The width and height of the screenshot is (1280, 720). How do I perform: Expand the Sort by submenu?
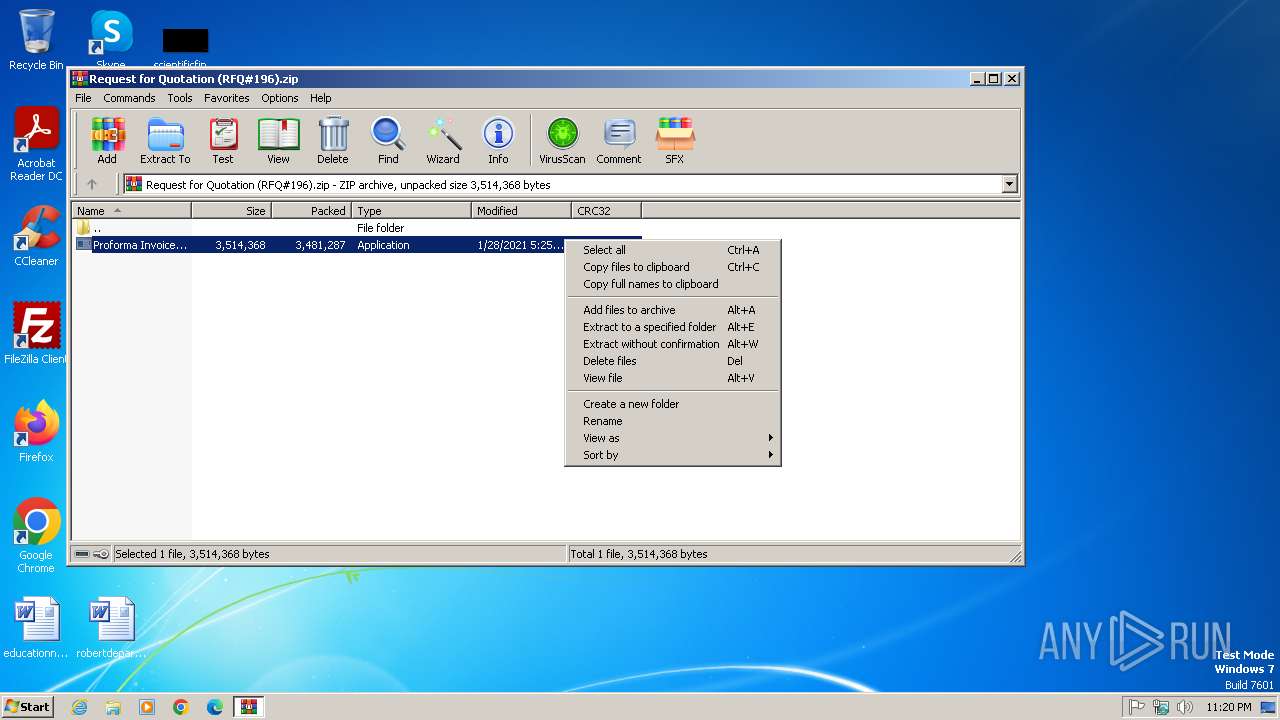[673, 455]
